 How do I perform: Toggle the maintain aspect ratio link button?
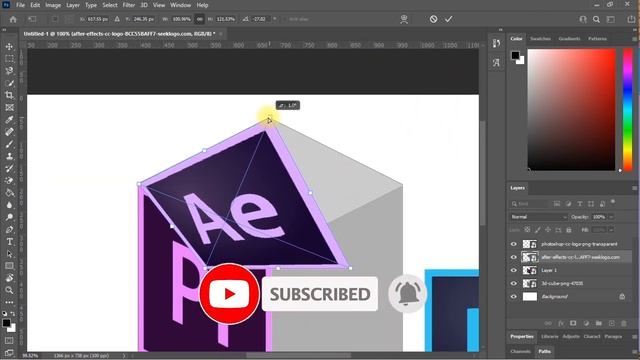pos(199,19)
